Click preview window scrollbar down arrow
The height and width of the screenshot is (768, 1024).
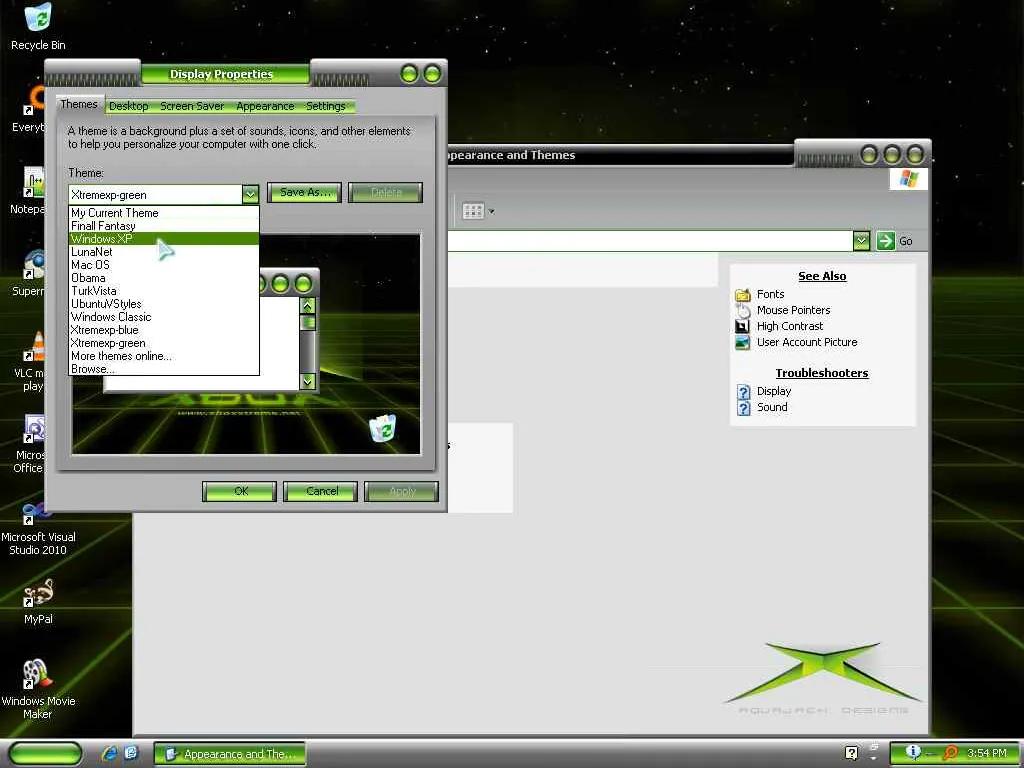tap(308, 381)
